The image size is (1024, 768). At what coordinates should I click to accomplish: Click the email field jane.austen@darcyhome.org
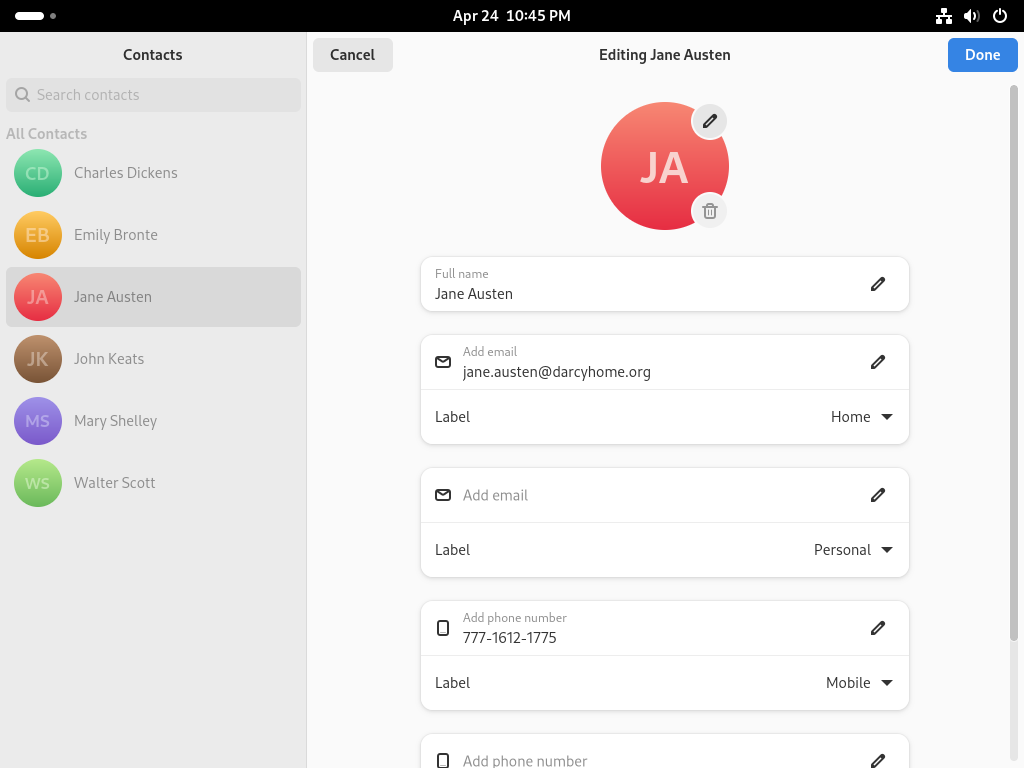(x=665, y=362)
